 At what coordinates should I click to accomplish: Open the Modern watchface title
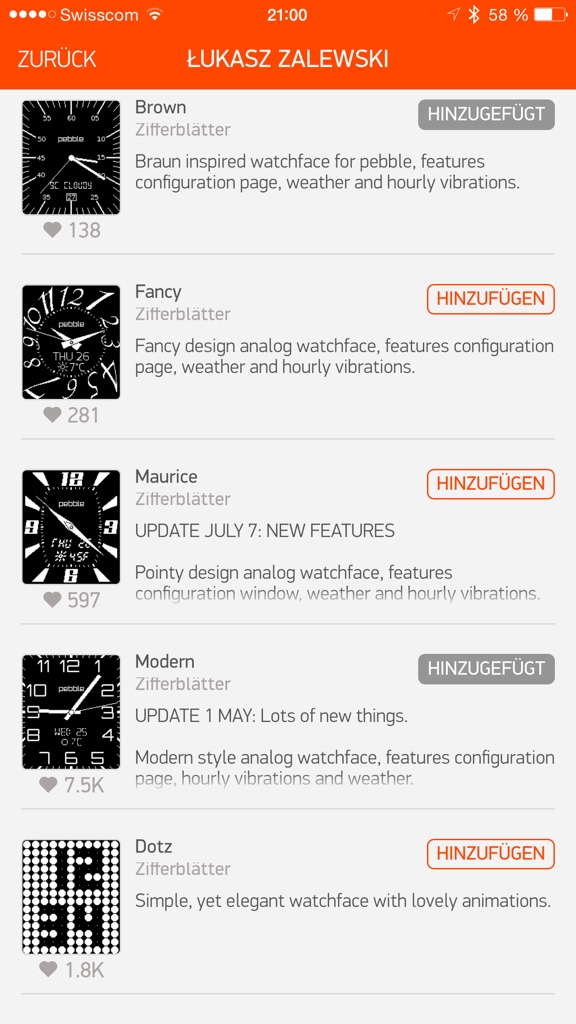point(165,662)
